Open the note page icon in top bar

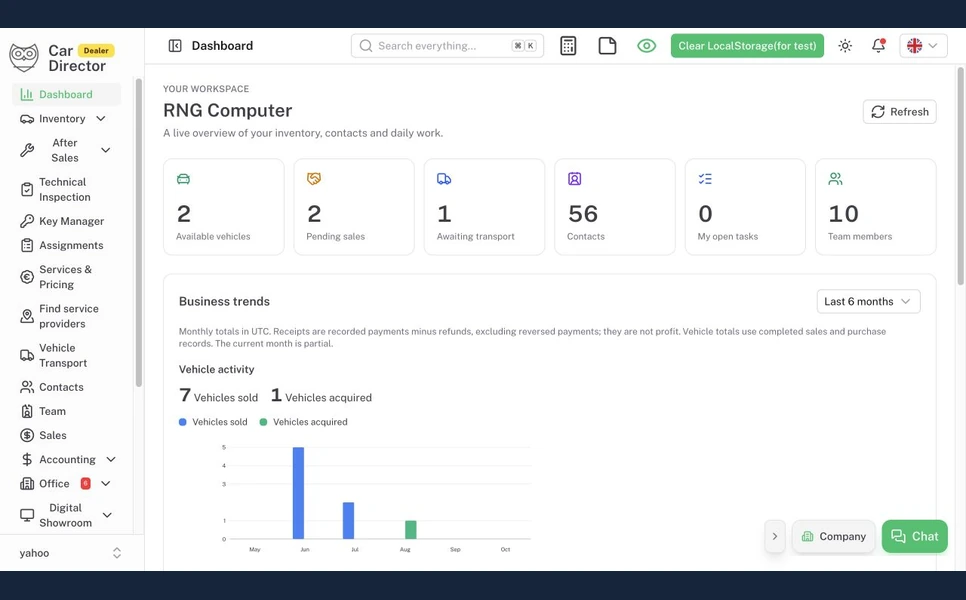pos(607,46)
